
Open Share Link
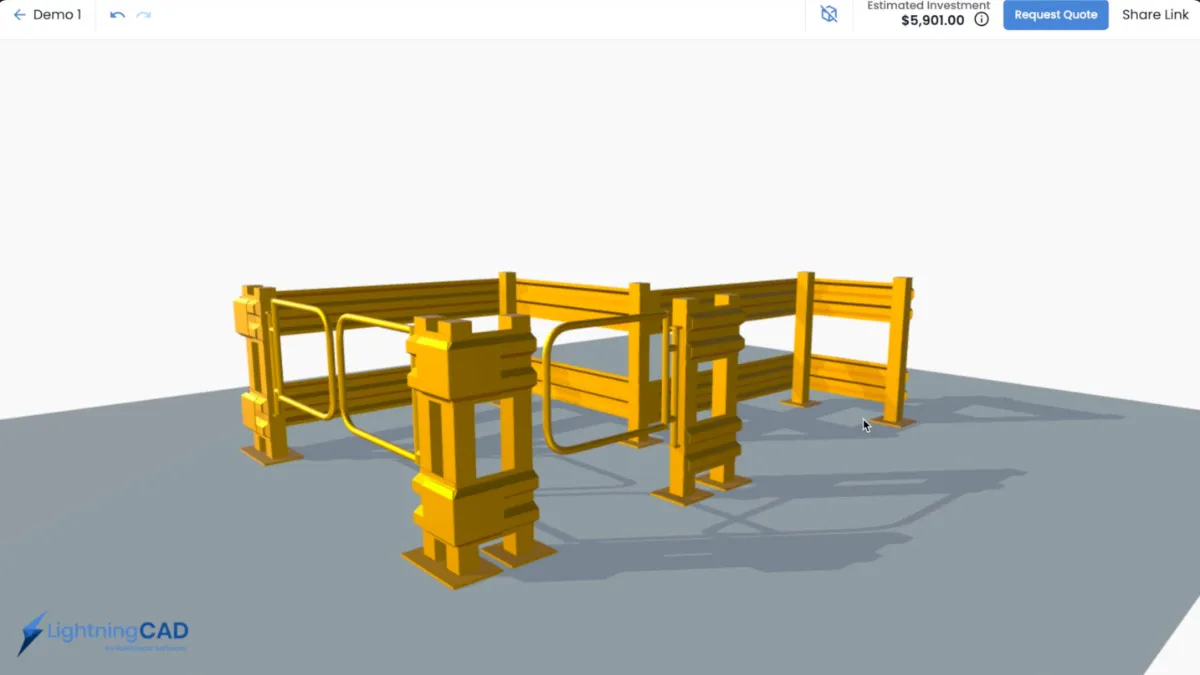pos(1155,14)
